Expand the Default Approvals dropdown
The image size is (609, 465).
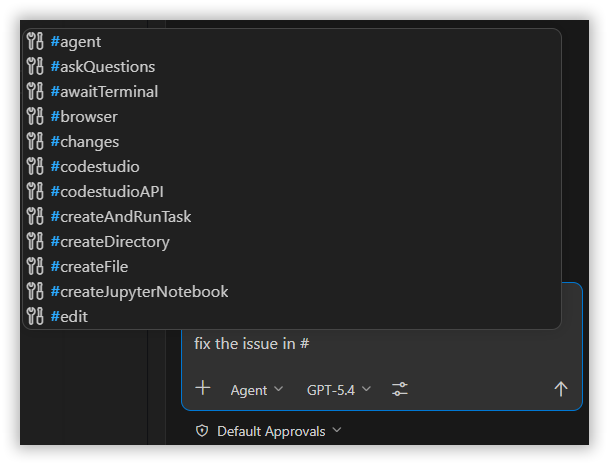point(279,431)
